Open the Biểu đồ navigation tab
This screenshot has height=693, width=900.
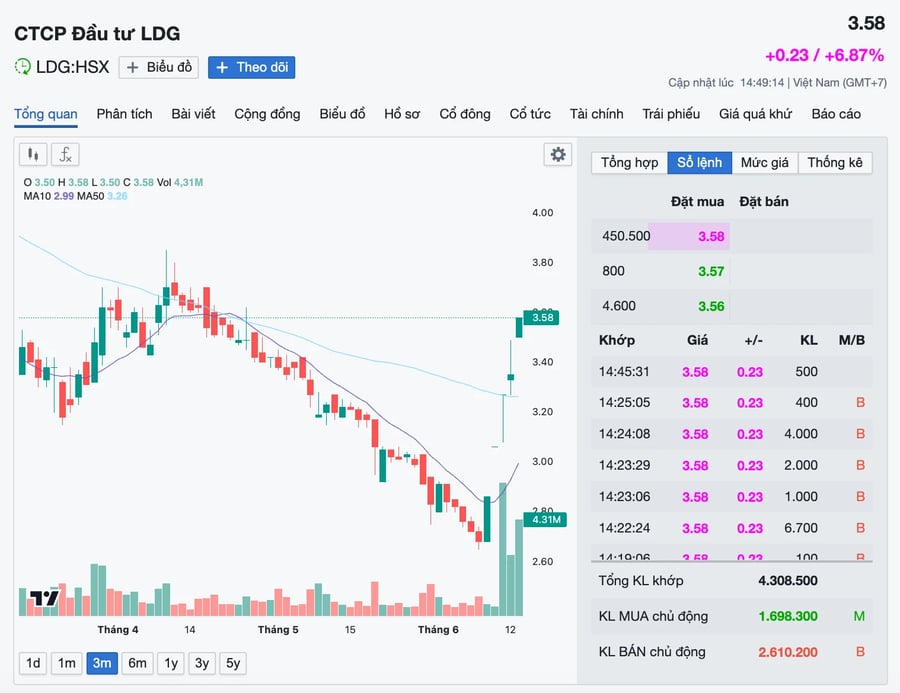(343, 114)
